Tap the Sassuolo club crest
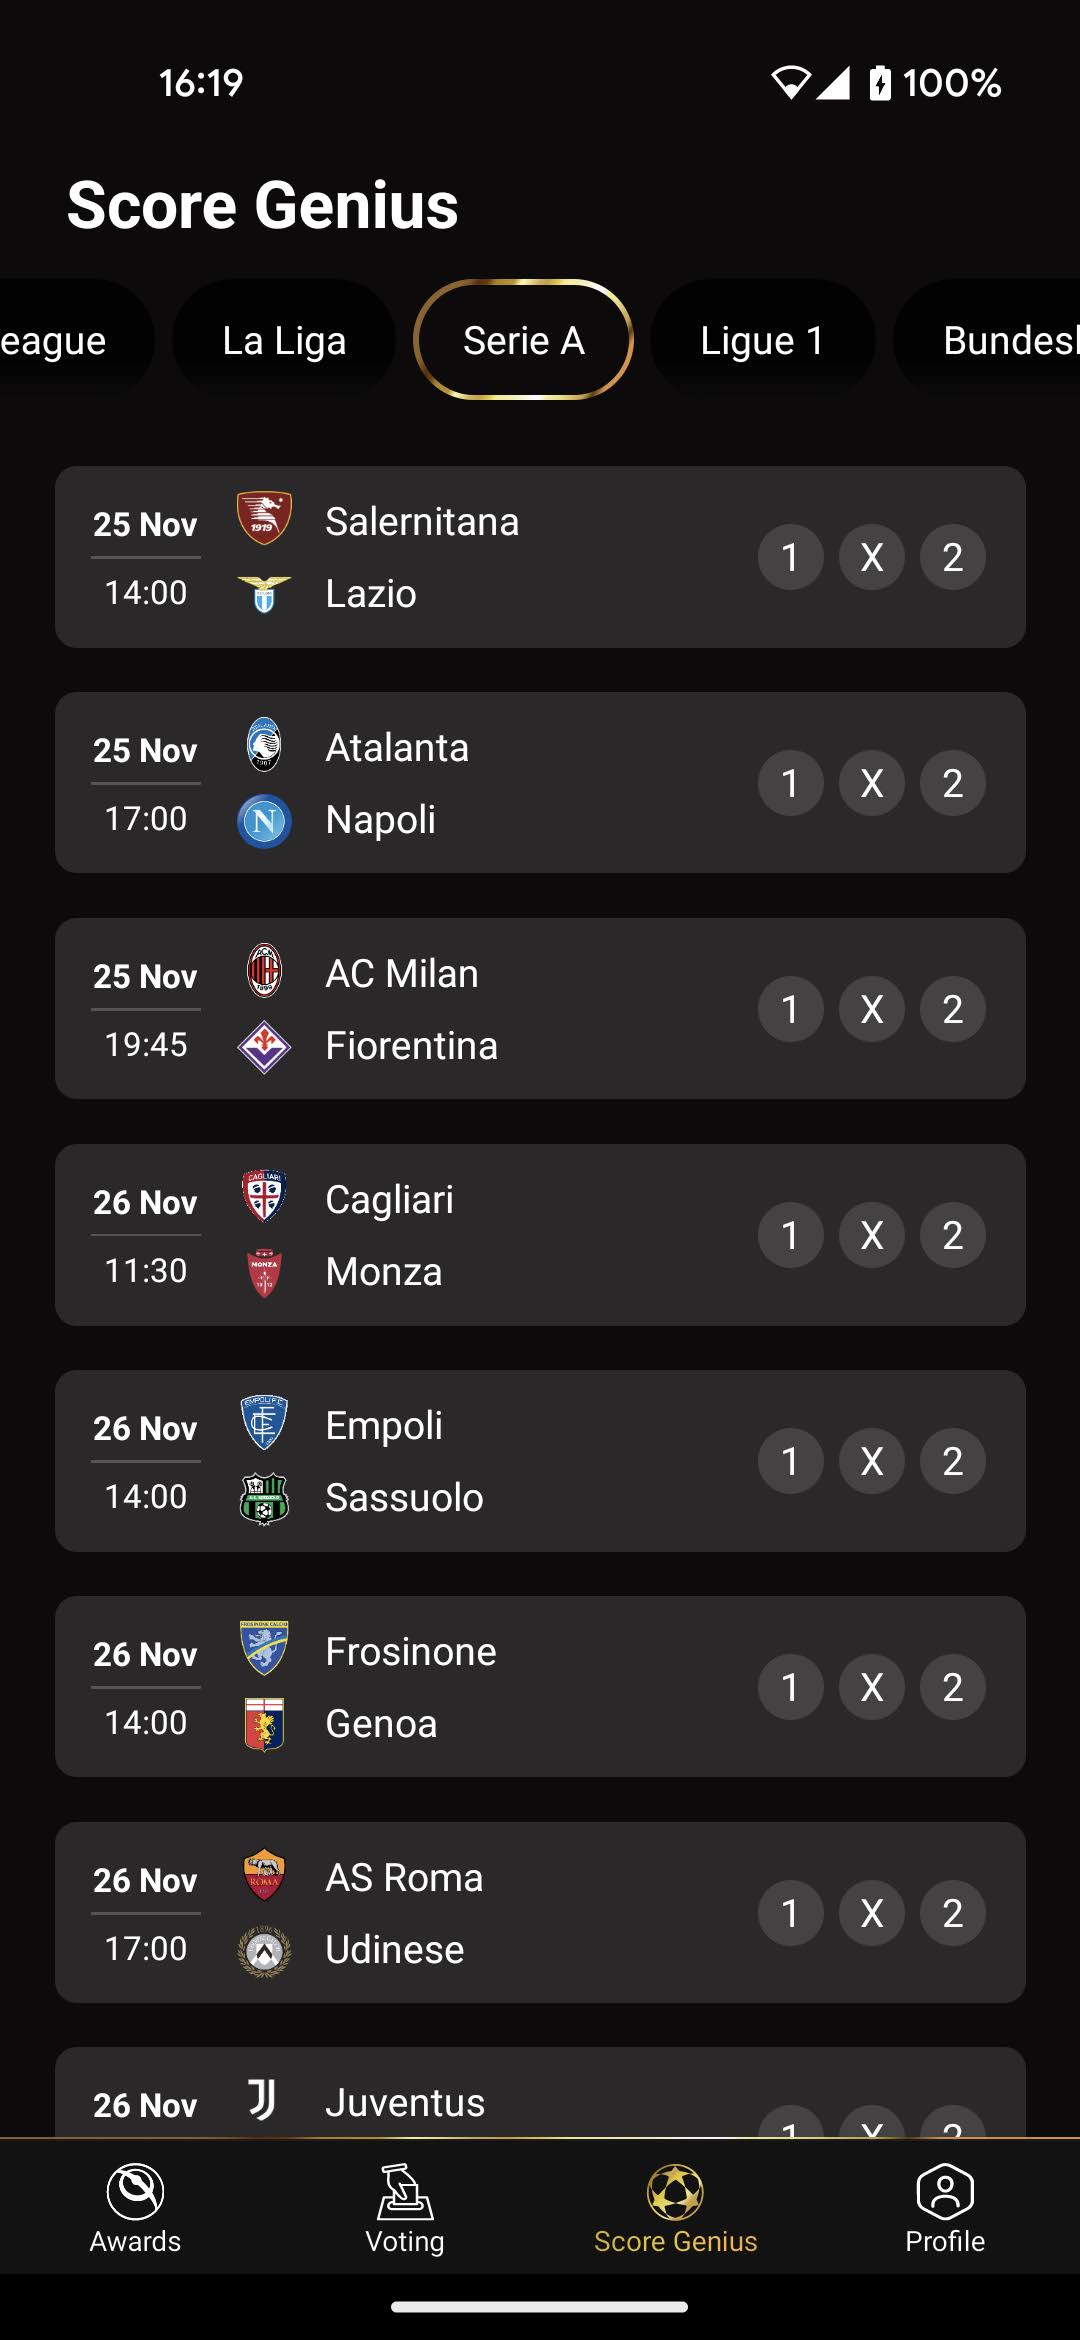Image resolution: width=1080 pixels, height=2340 pixels. click(264, 1498)
